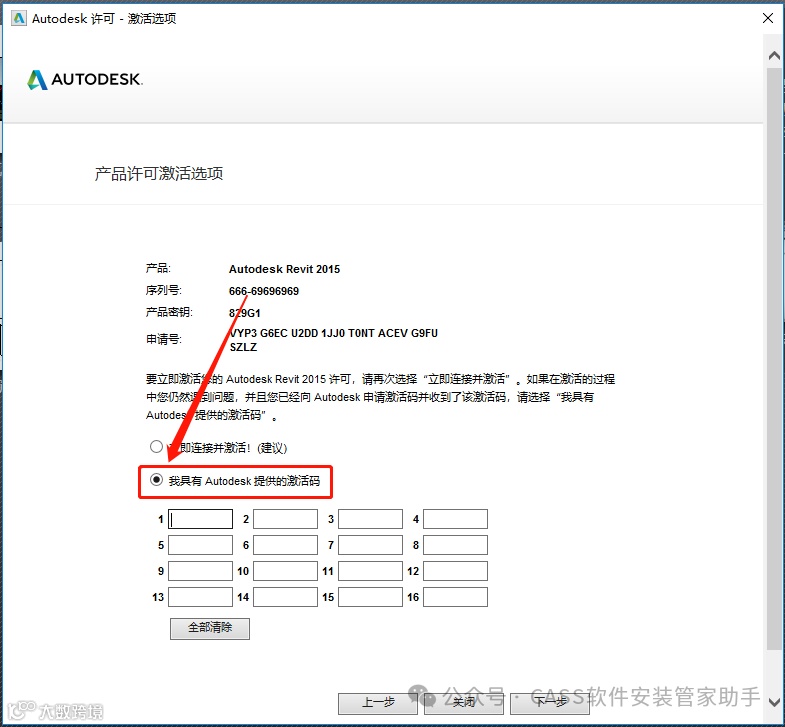The image size is (785, 727).
Task: Click the 关闭 (close) button
Action: 464,703
